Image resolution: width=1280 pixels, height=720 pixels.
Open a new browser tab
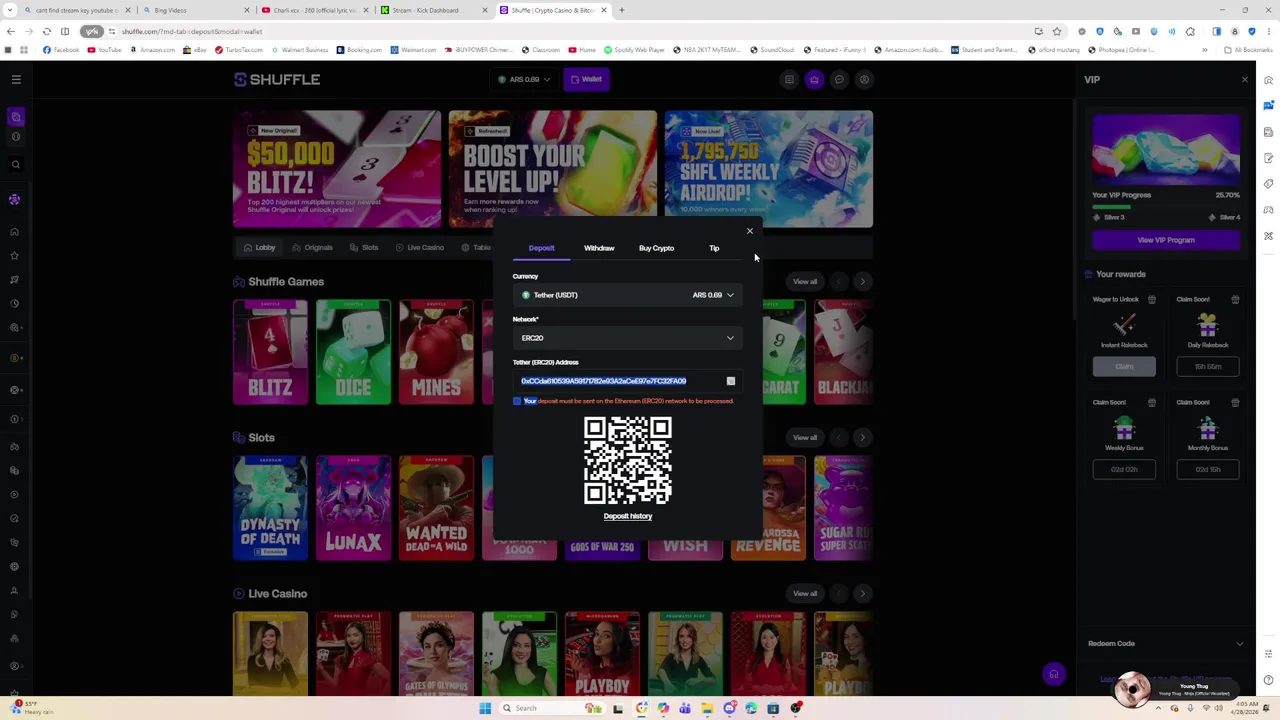point(621,10)
